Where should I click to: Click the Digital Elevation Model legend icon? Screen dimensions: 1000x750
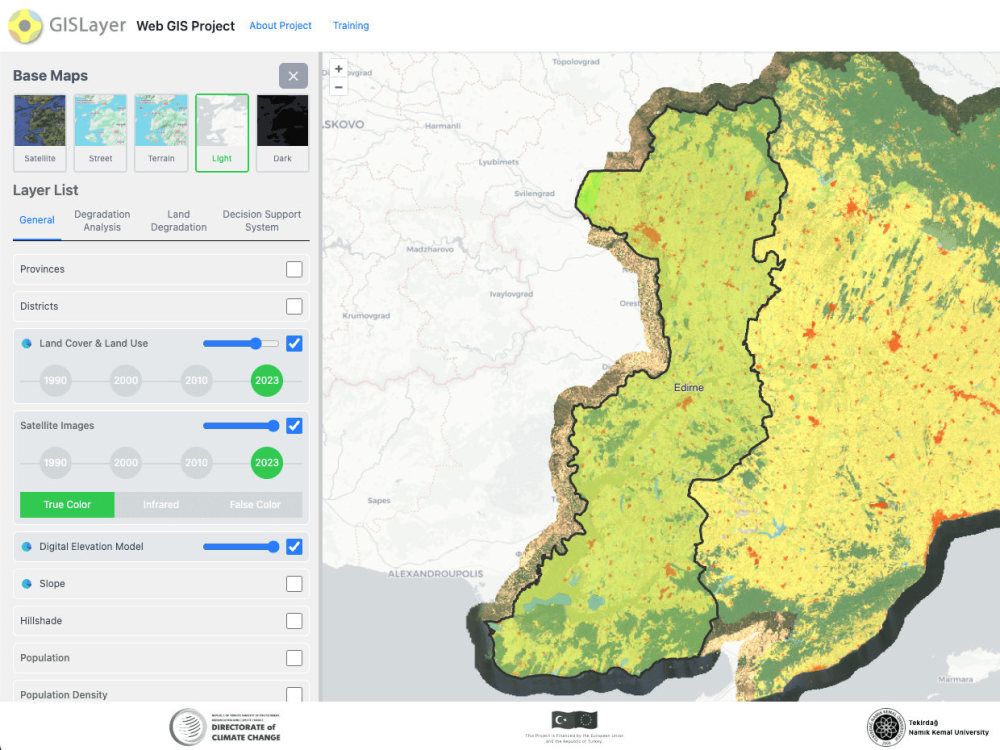tap(27, 547)
